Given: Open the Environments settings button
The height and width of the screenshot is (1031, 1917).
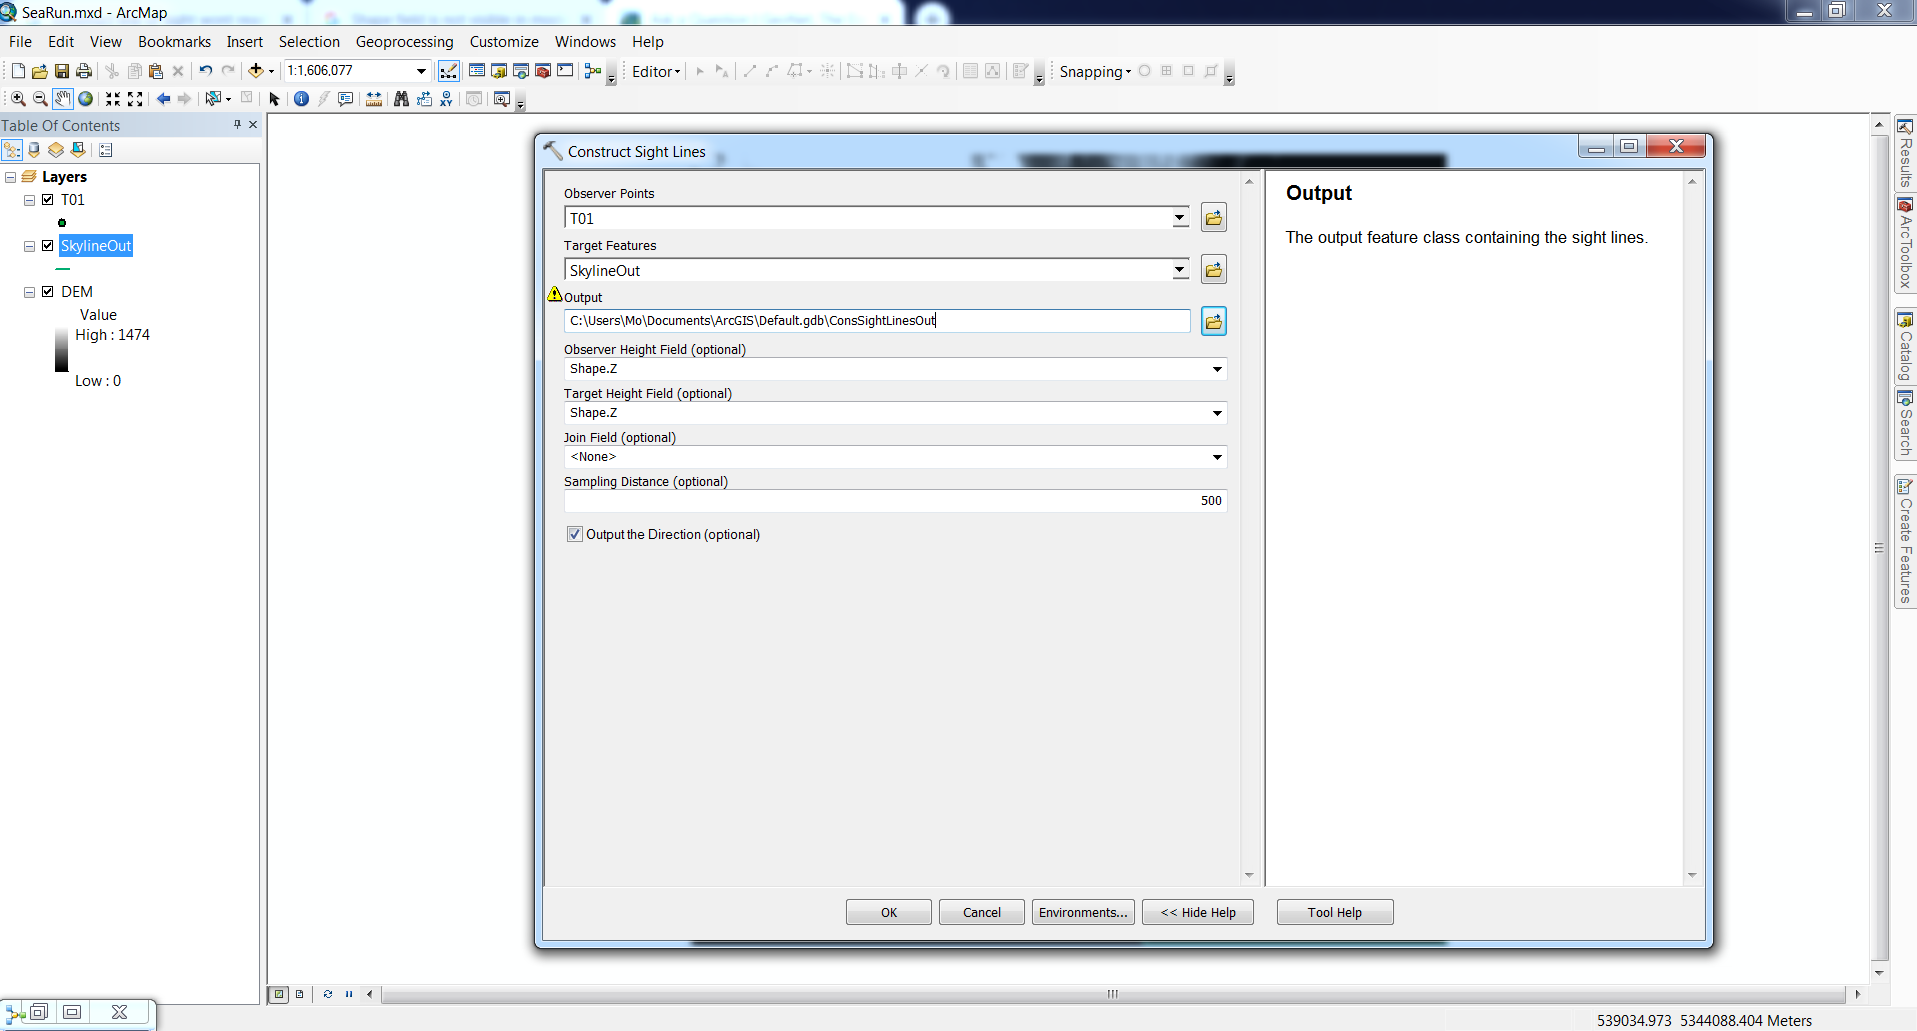Looking at the screenshot, I should click(x=1083, y=912).
